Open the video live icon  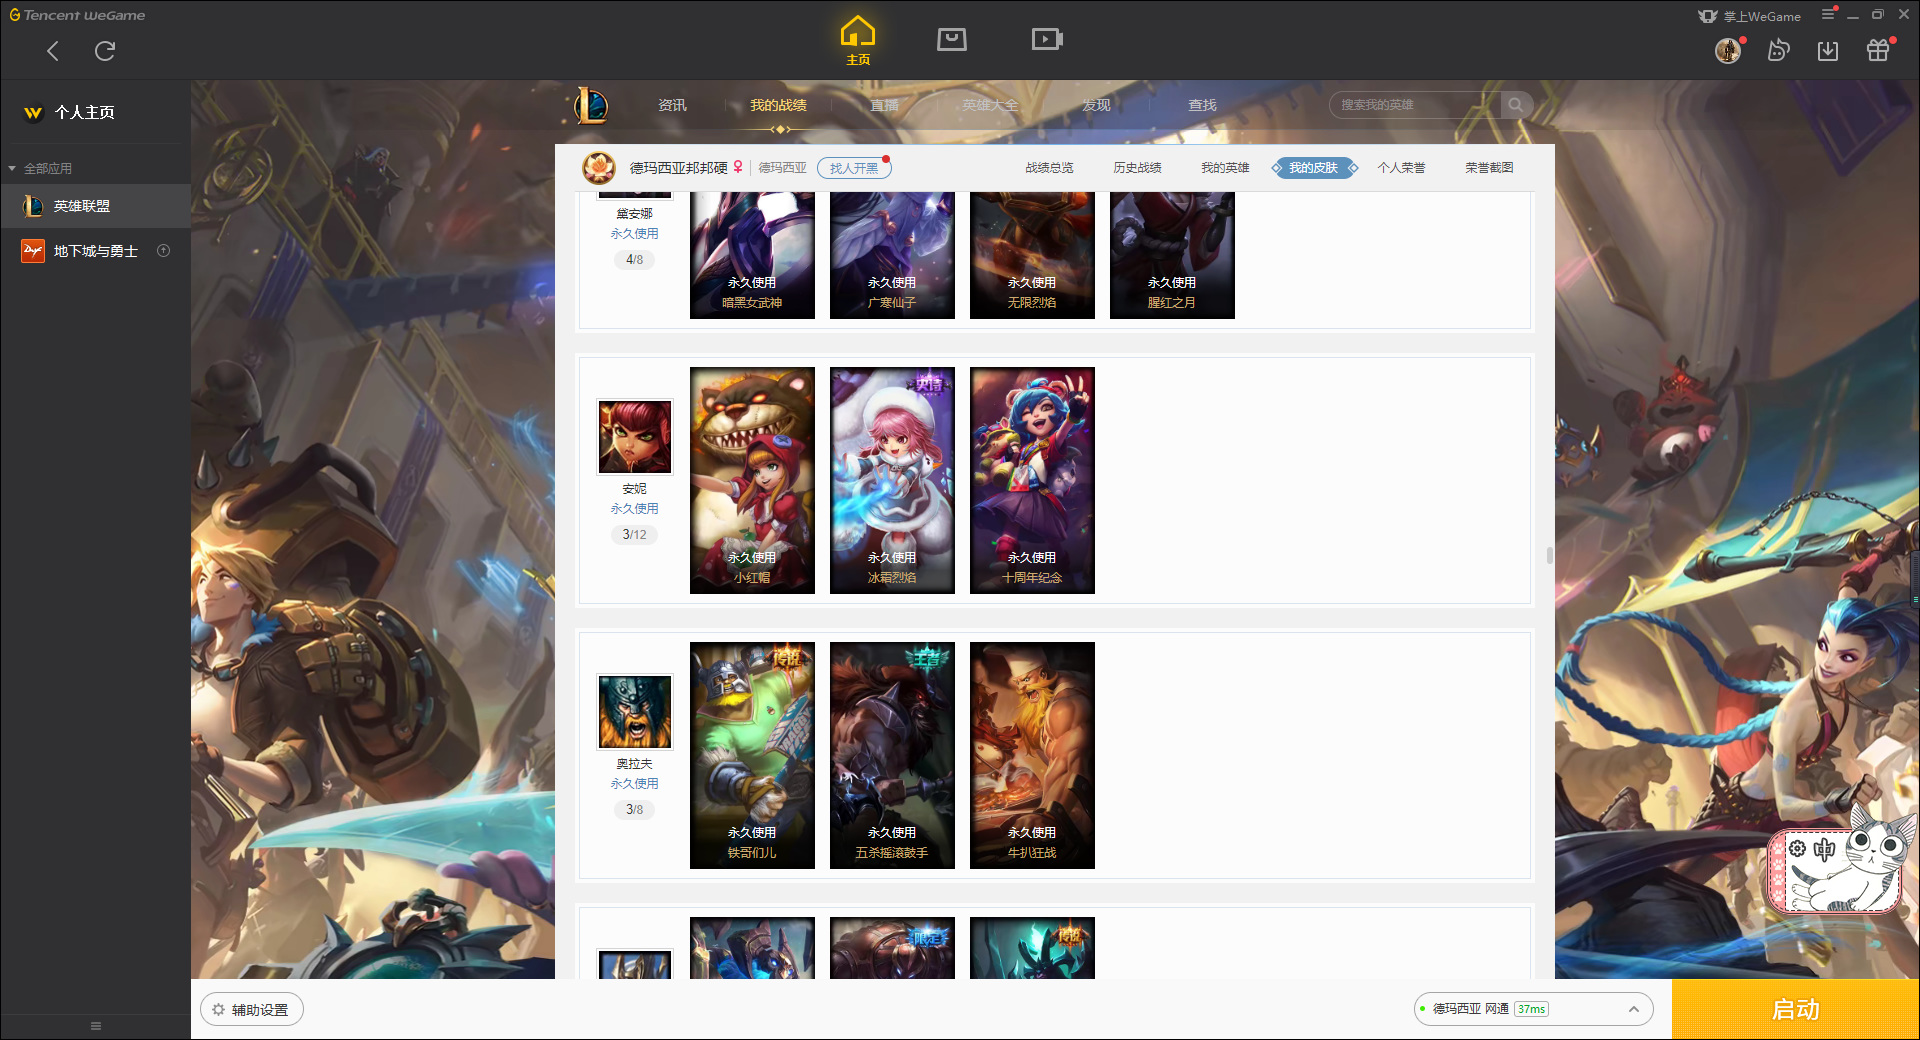click(1047, 39)
